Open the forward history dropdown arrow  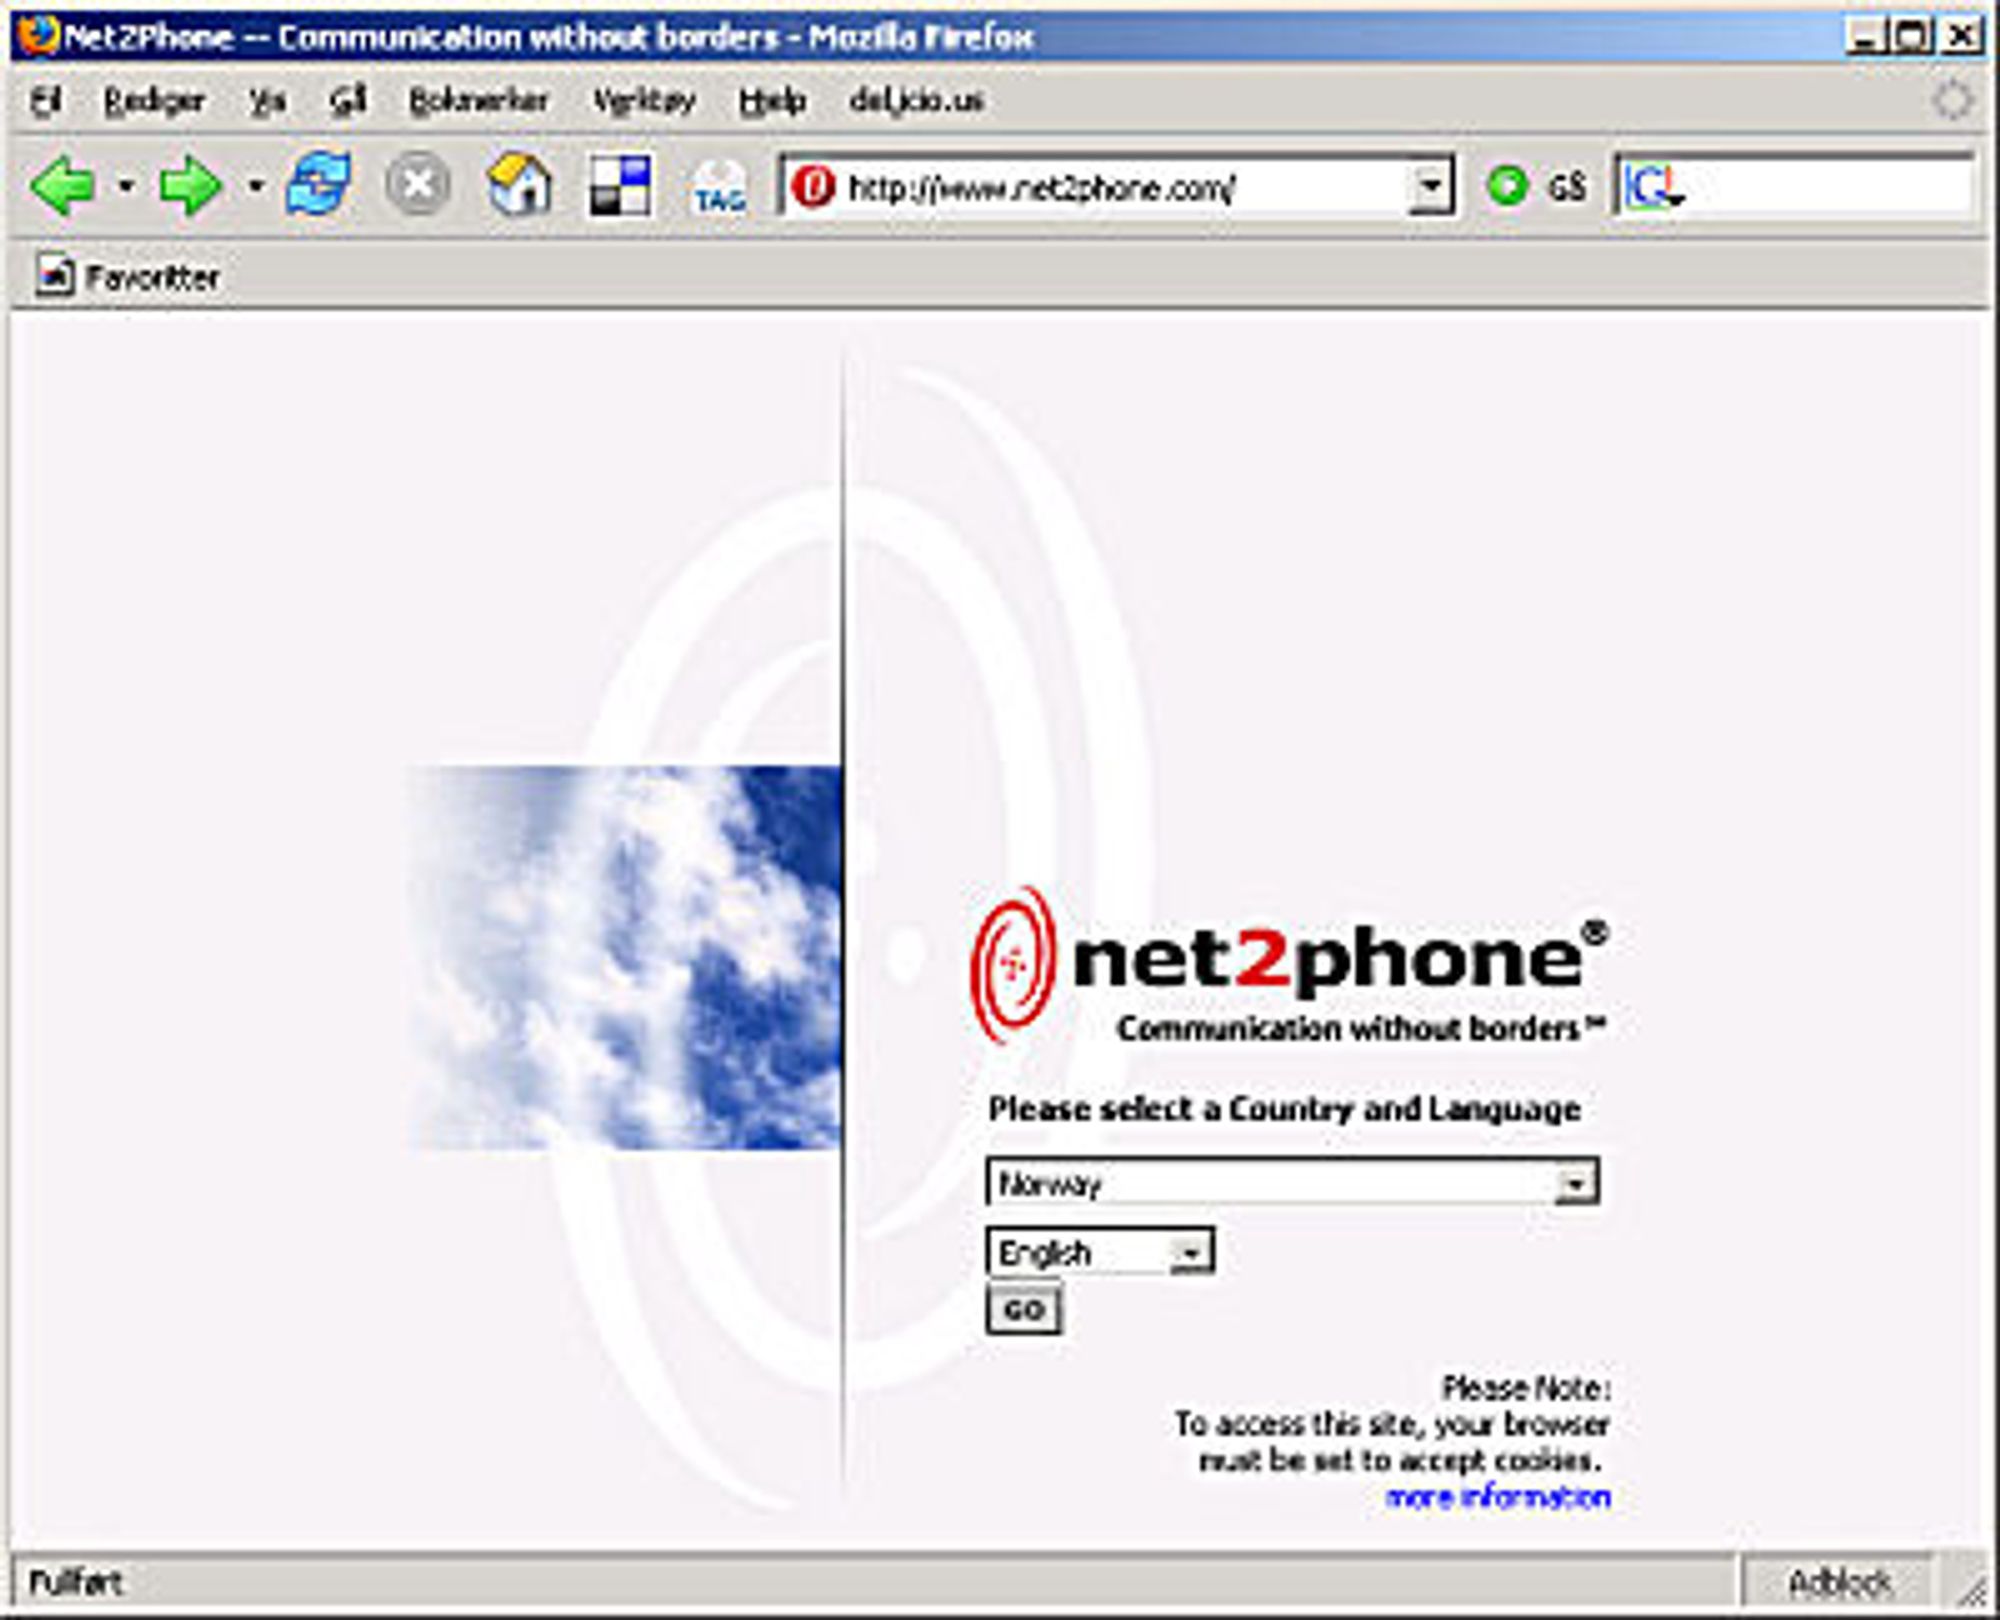pos(256,186)
